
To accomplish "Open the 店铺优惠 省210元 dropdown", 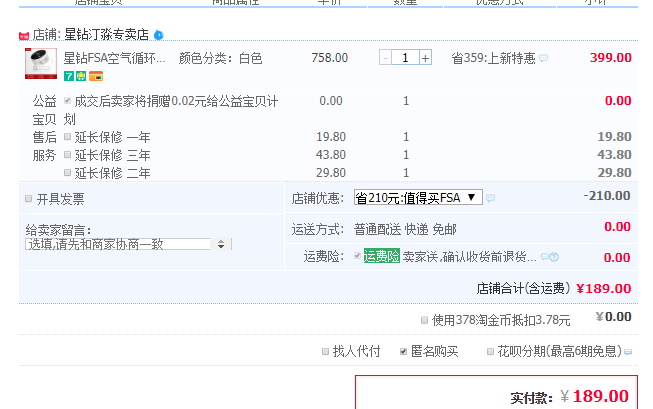I will 418,197.
